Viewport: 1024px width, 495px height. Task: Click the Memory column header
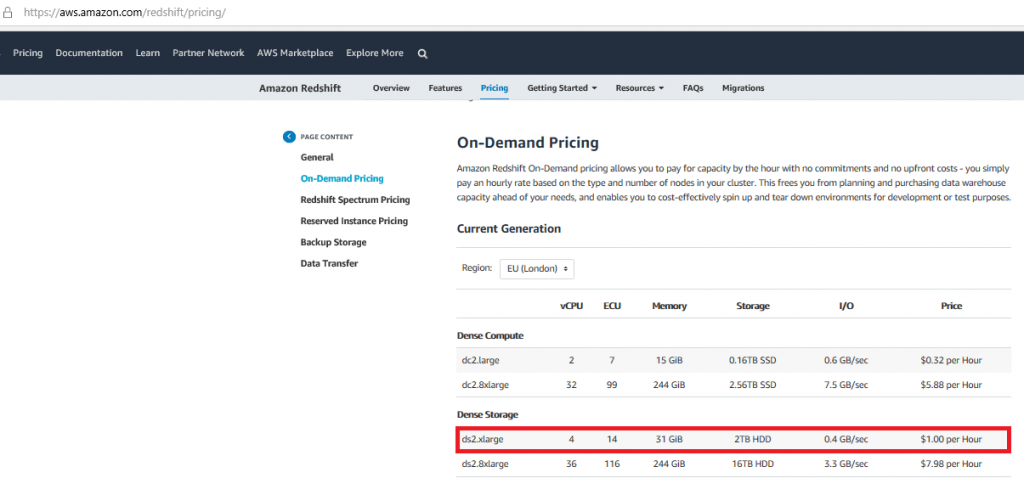click(x=669, y=306)
